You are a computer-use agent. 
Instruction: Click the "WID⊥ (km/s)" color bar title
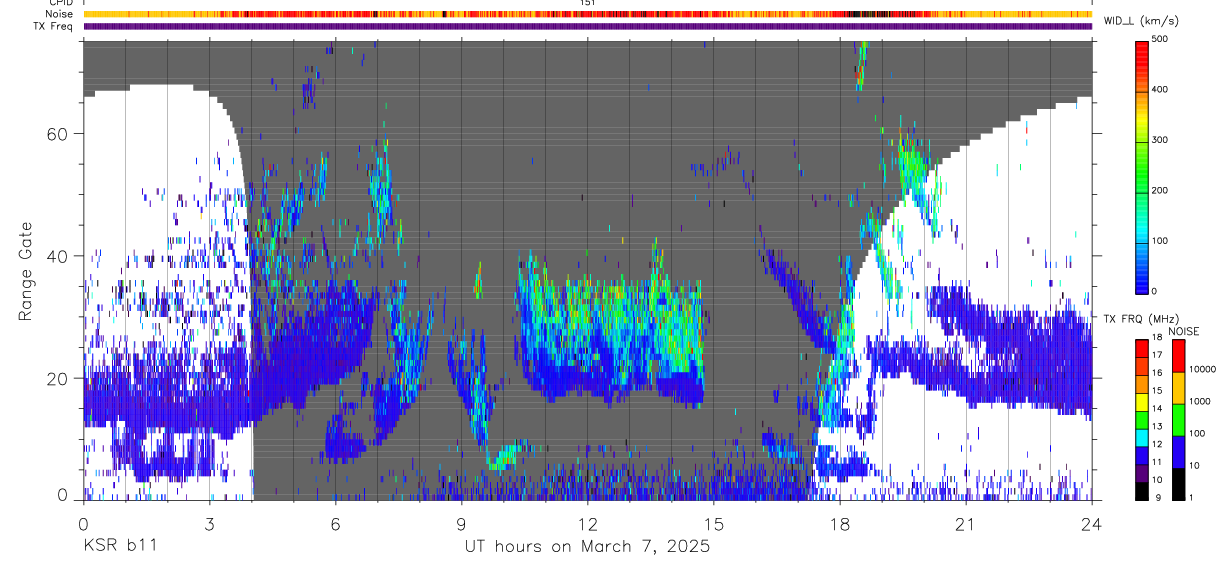click(1143, 21)
